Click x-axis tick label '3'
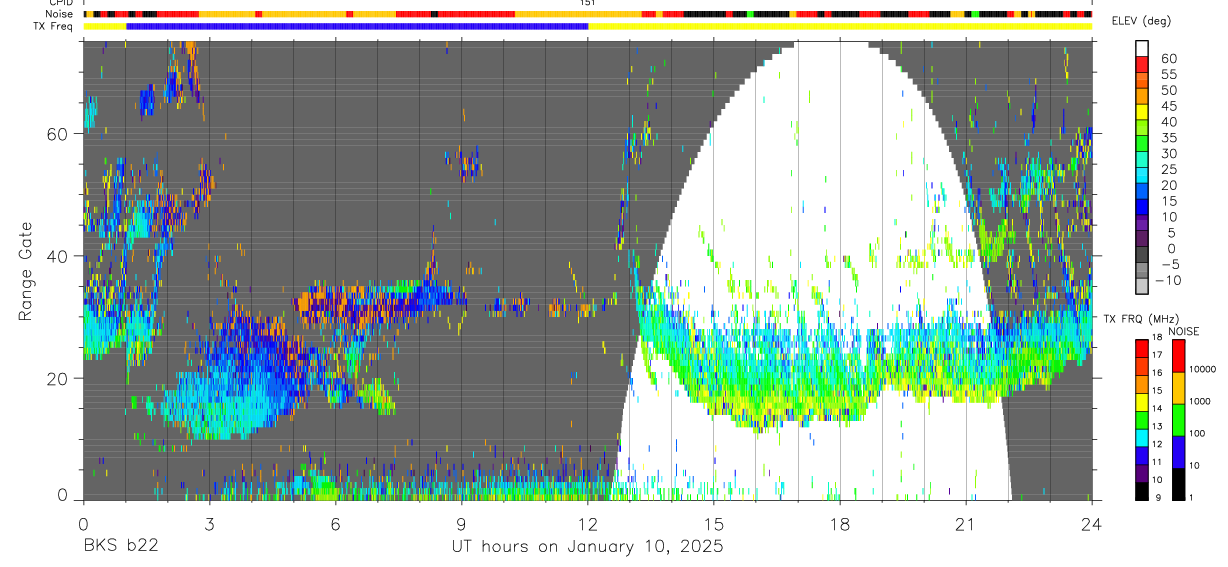This screenshot has height=567, width=1228. click(209, 523)
